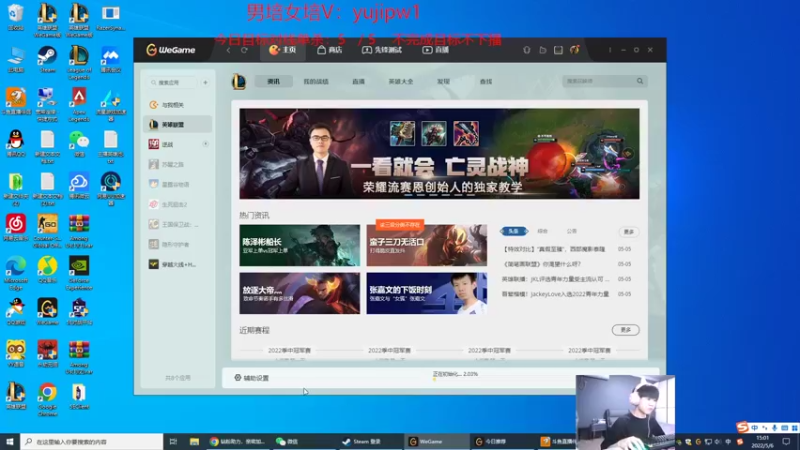Open WeGame desktop shortcut
800x450 pixels.
pyautogui.click(x=47, y=312)
